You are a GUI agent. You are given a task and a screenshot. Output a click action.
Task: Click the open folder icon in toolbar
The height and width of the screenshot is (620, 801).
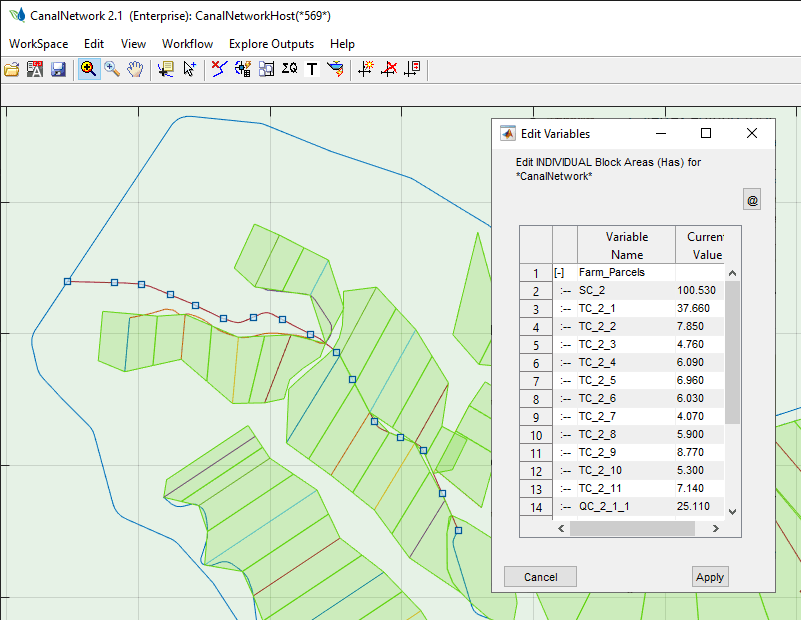[x=12, y=69]
